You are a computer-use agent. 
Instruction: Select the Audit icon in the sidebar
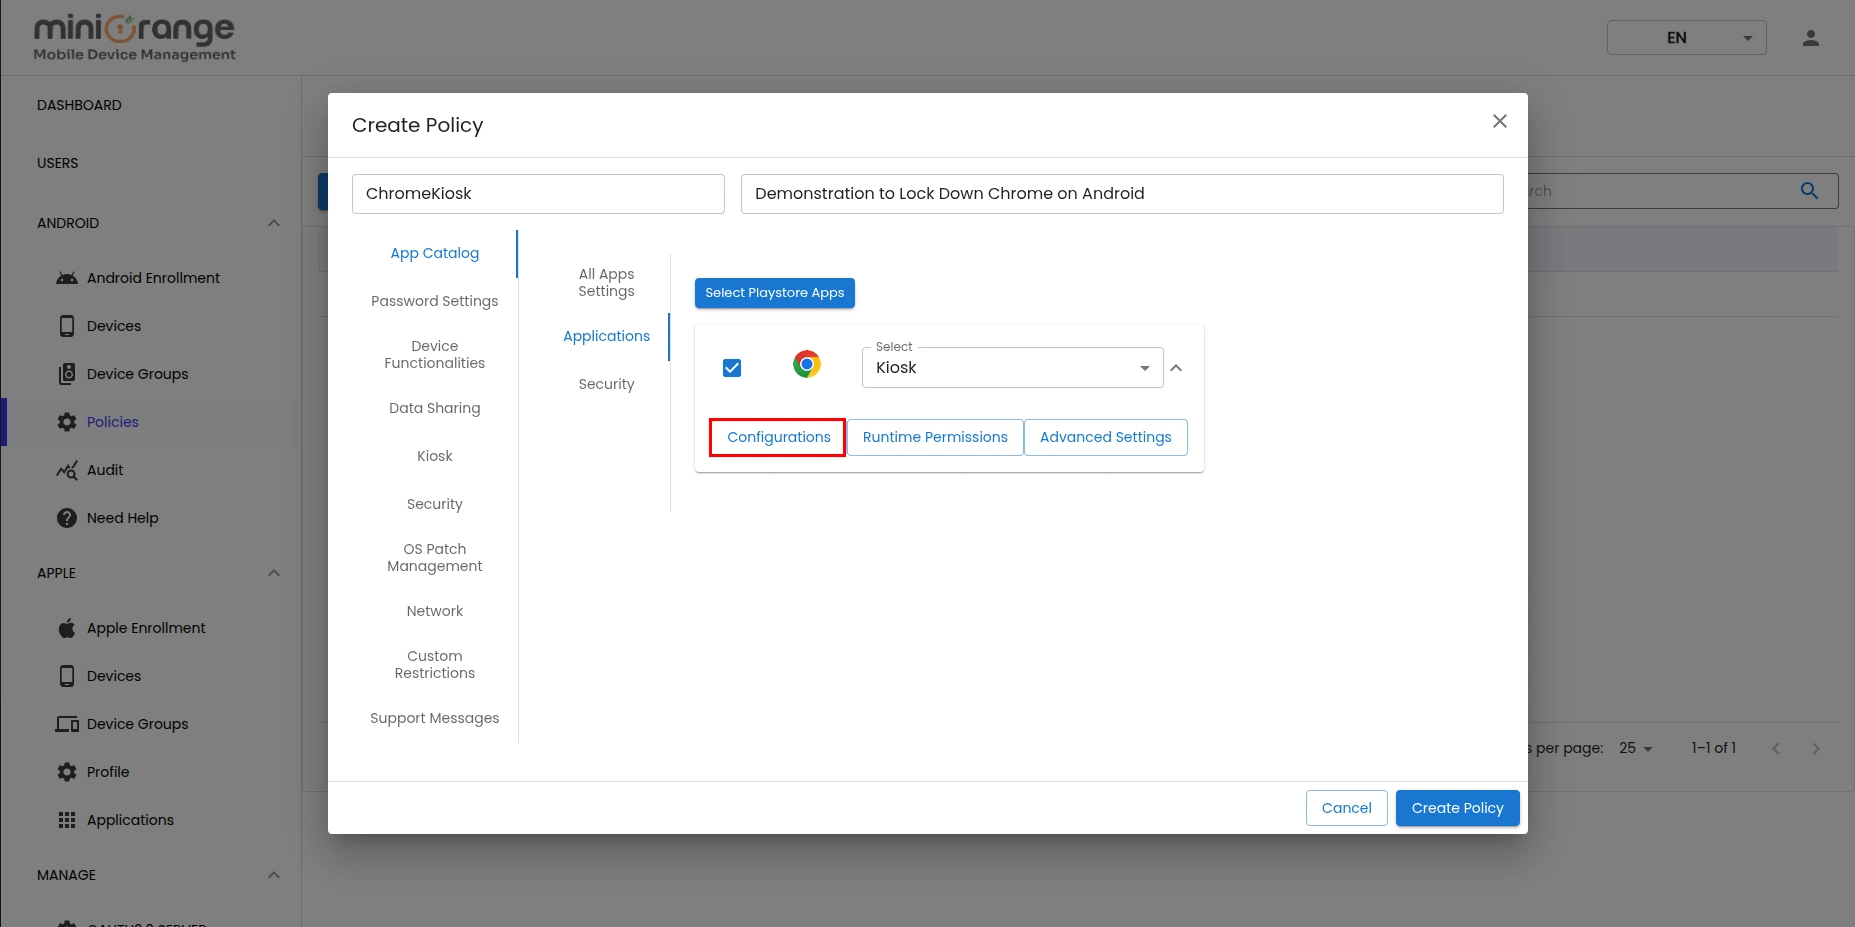point(66,470)
